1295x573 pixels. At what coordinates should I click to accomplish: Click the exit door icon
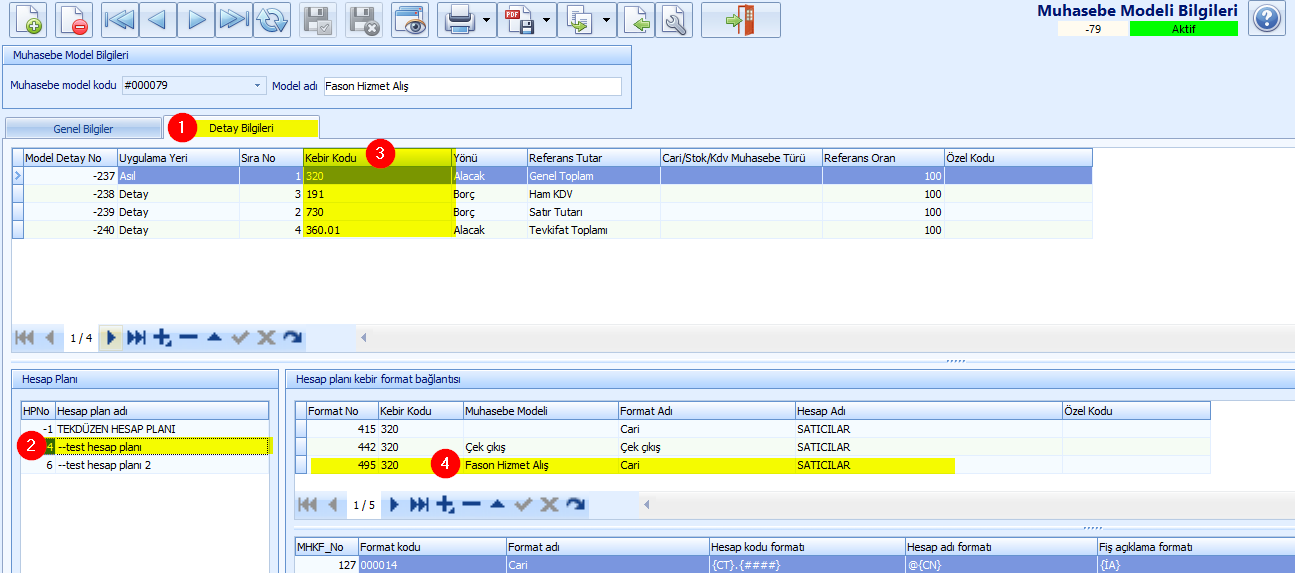pos(741,20)
